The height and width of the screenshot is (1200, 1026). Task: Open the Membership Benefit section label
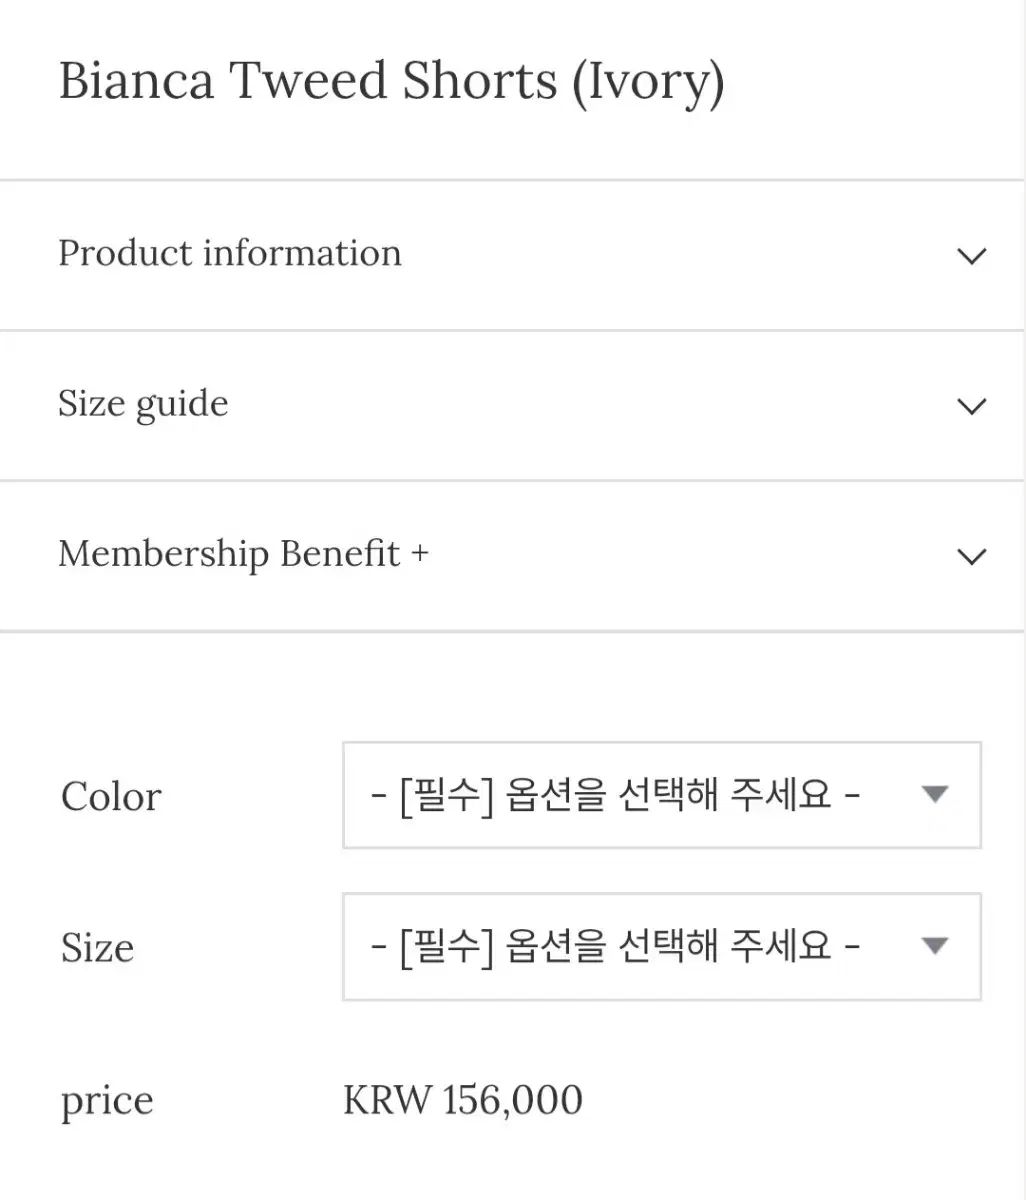[x=229, y=554]
